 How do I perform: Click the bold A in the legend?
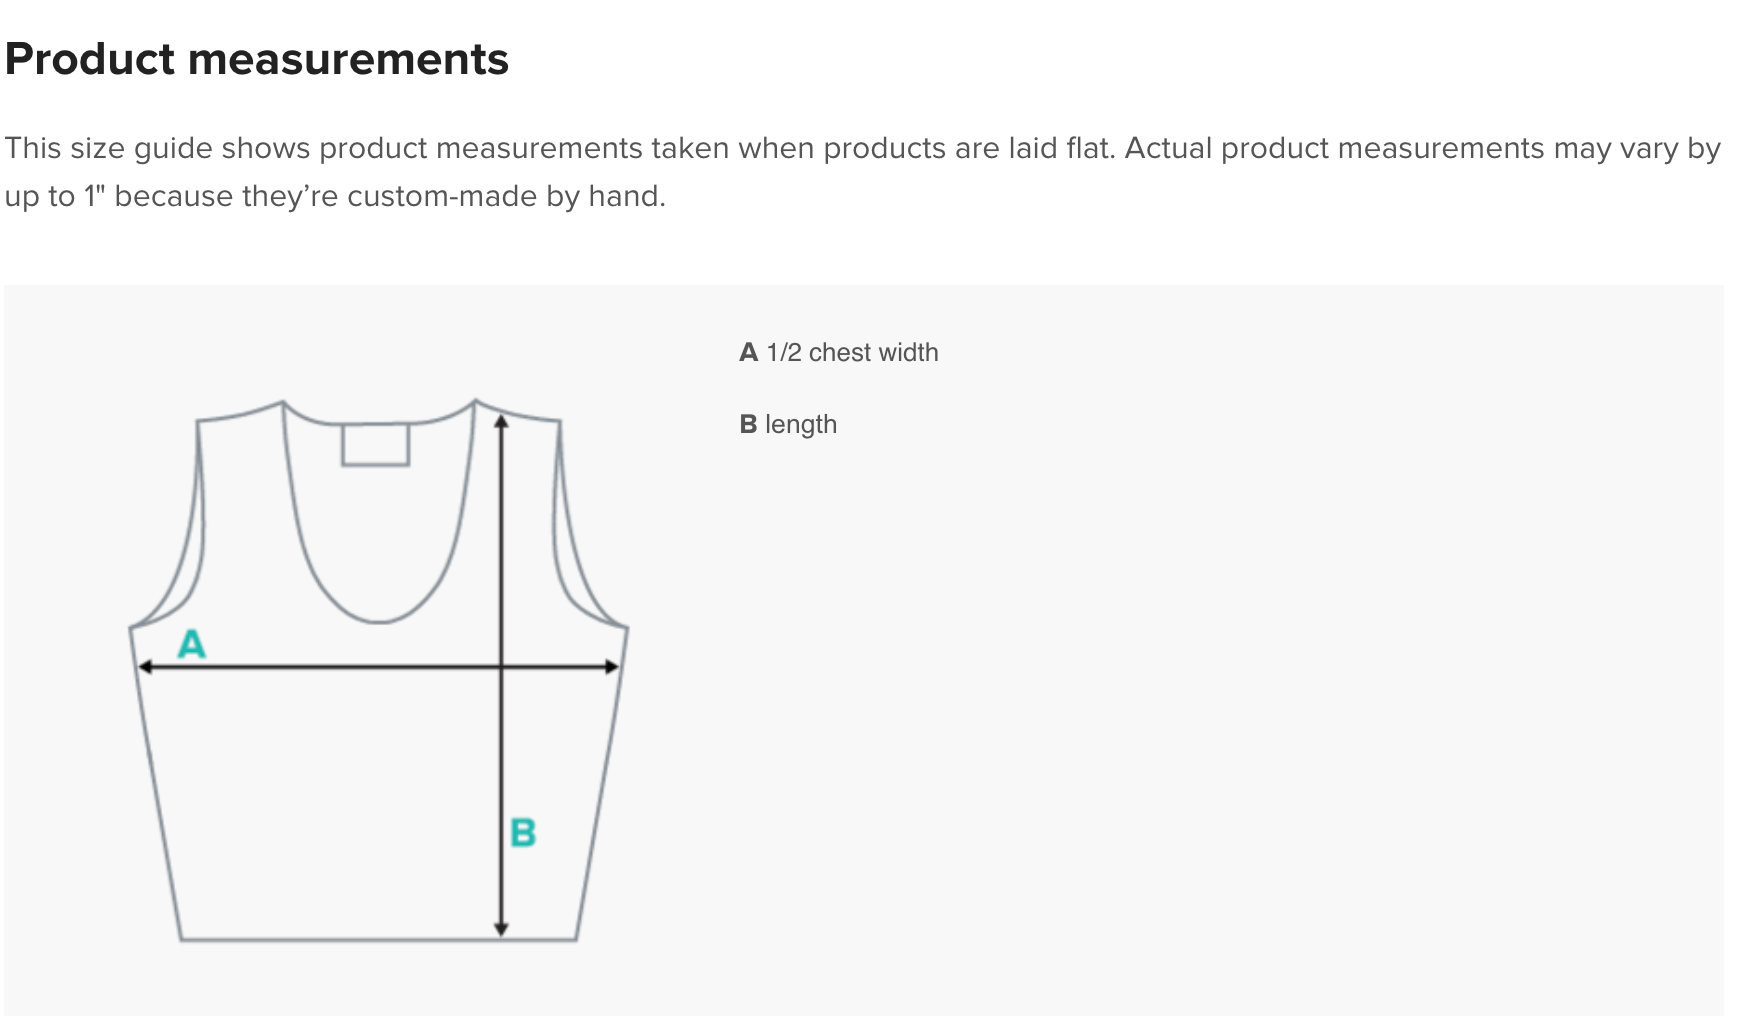tap(749, 352)
